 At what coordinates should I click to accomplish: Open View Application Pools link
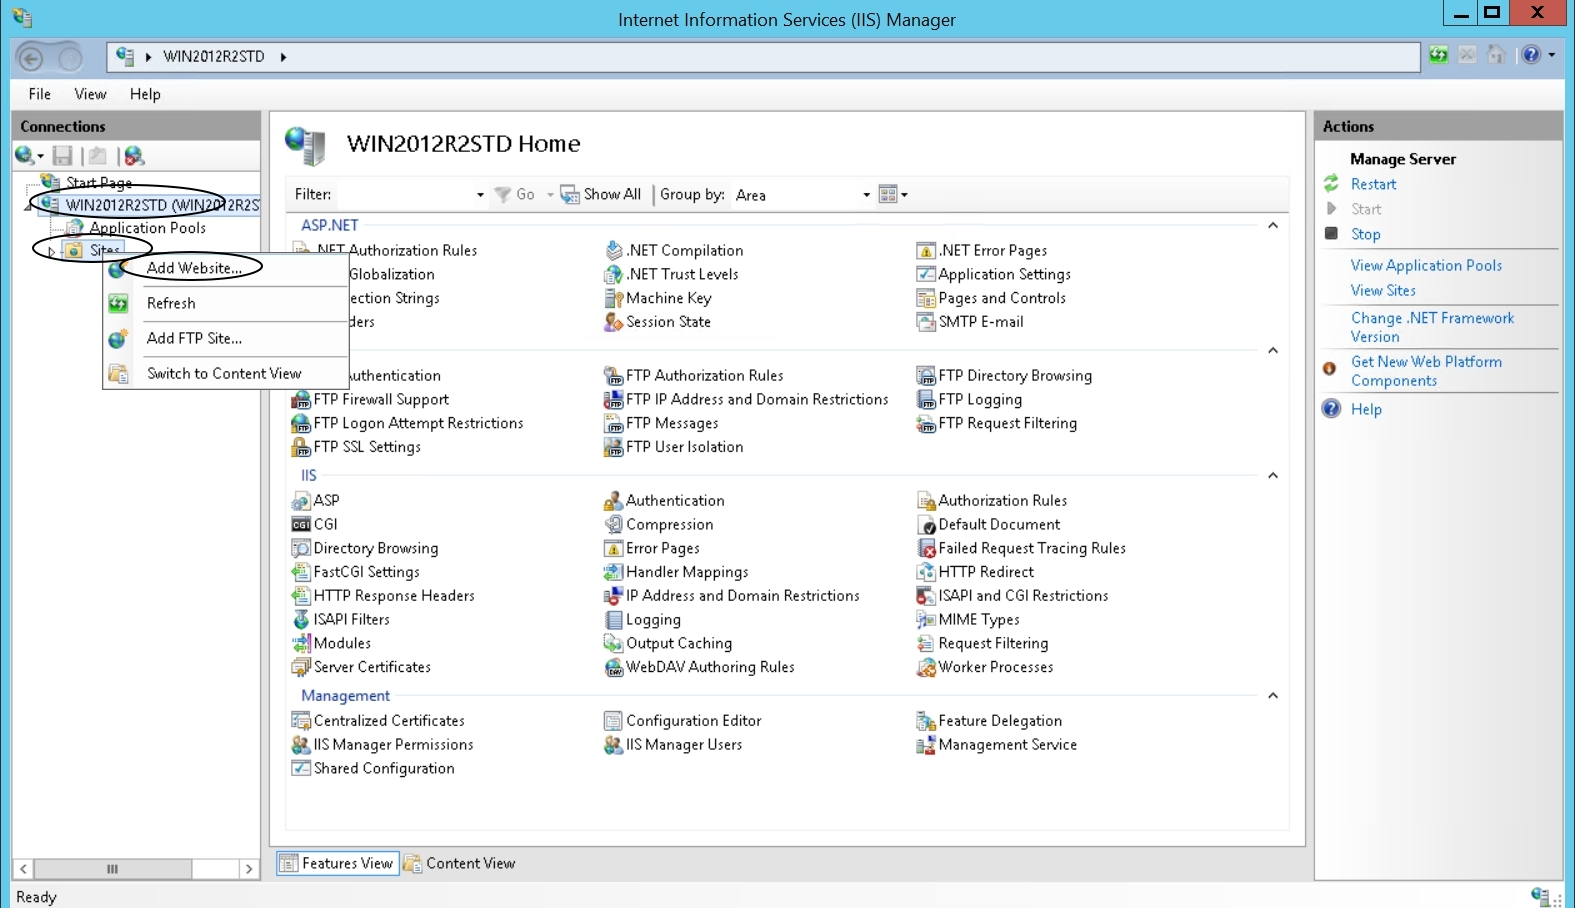pos(1426,265)
